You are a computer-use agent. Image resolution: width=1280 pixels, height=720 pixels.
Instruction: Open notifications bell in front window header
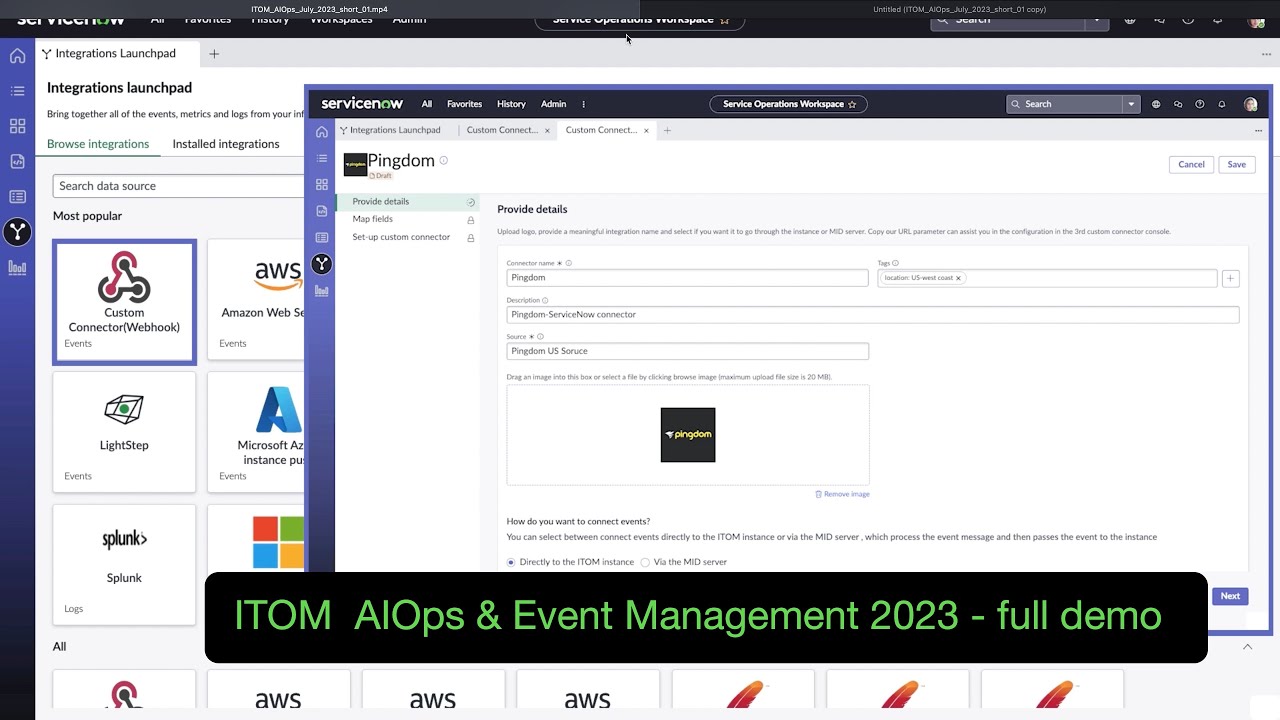1221,104
